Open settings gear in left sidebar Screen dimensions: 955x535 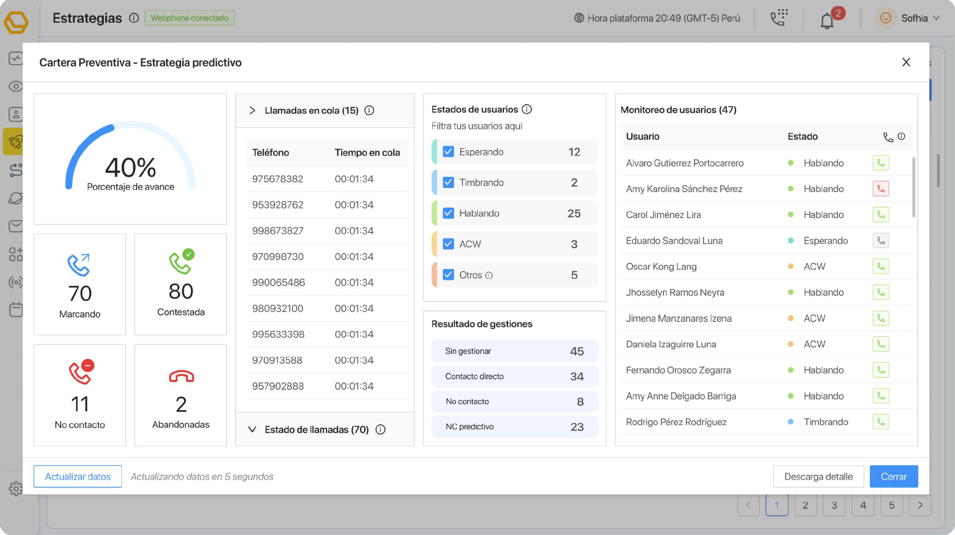16,489
